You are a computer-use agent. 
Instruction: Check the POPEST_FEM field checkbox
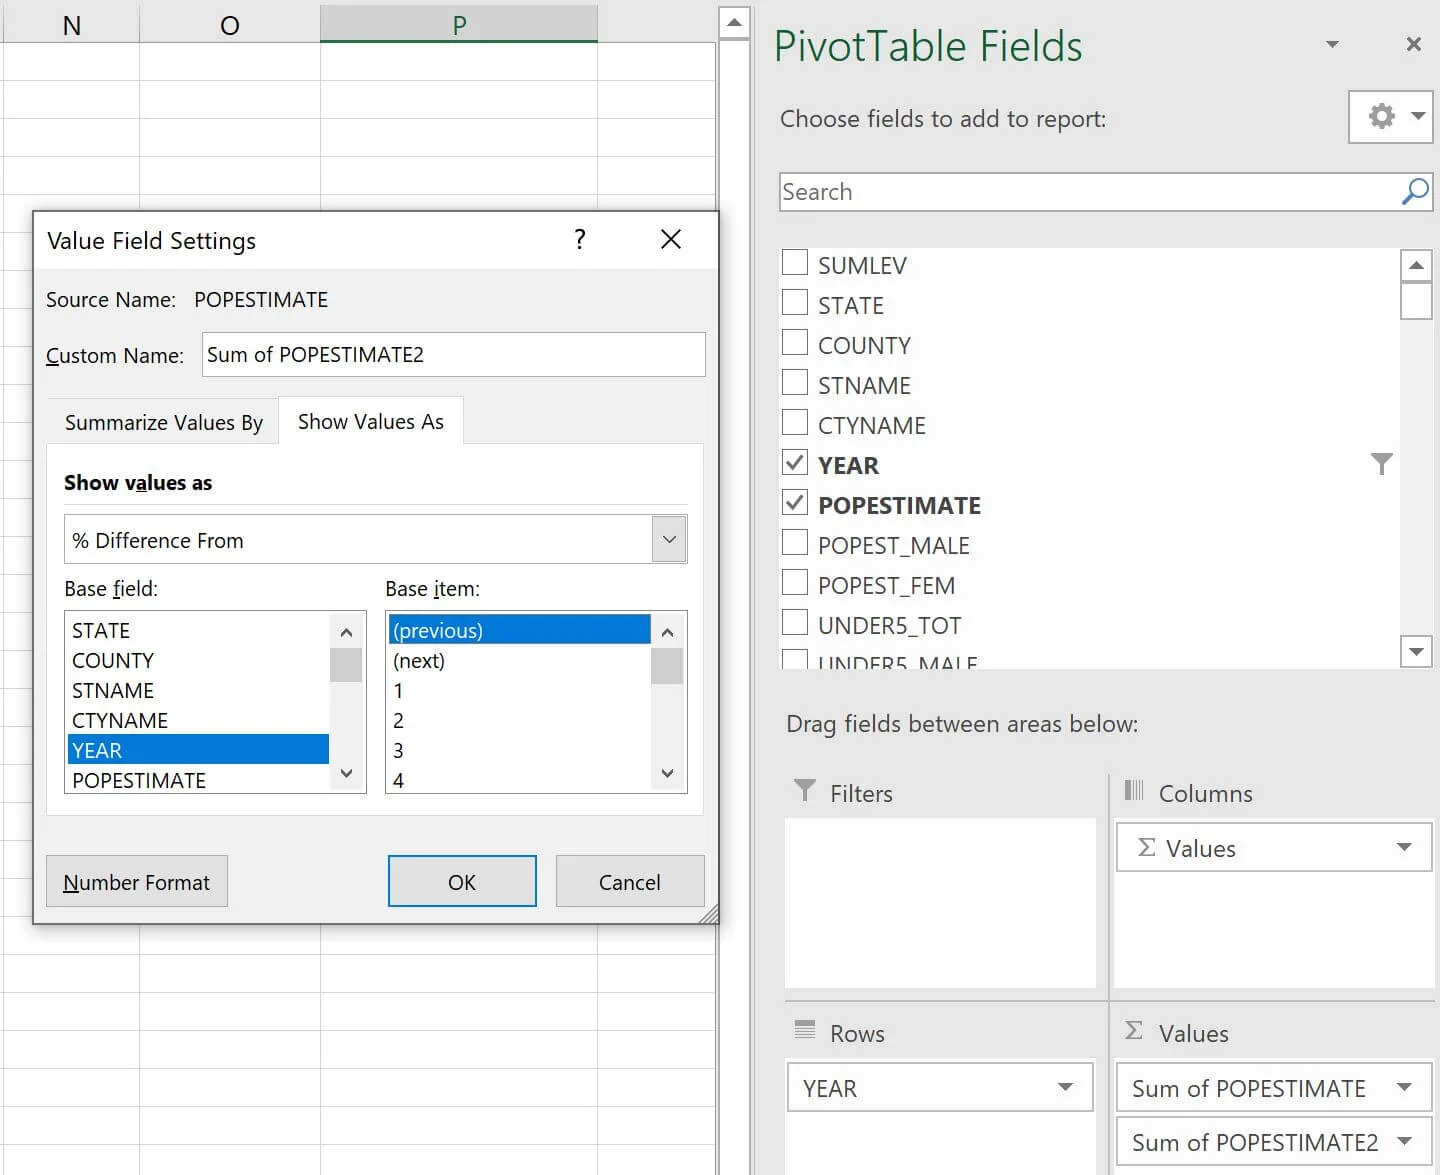(795, 583)
